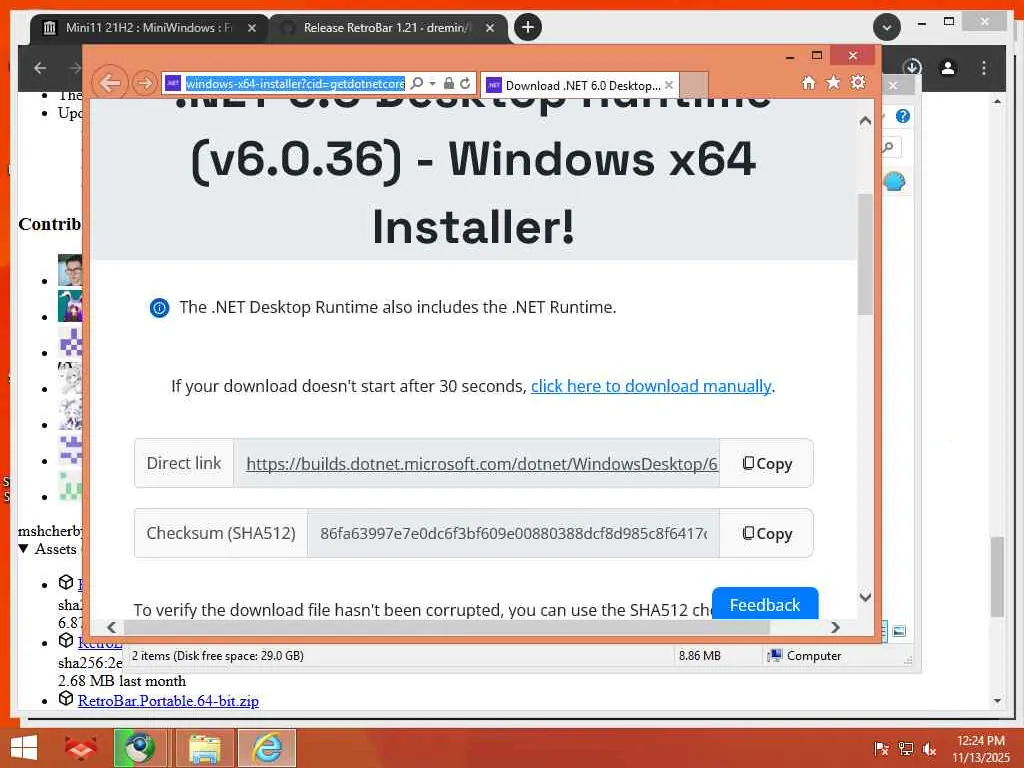
Task: Open the IE Tools gear menu
Action: point(857,82)
